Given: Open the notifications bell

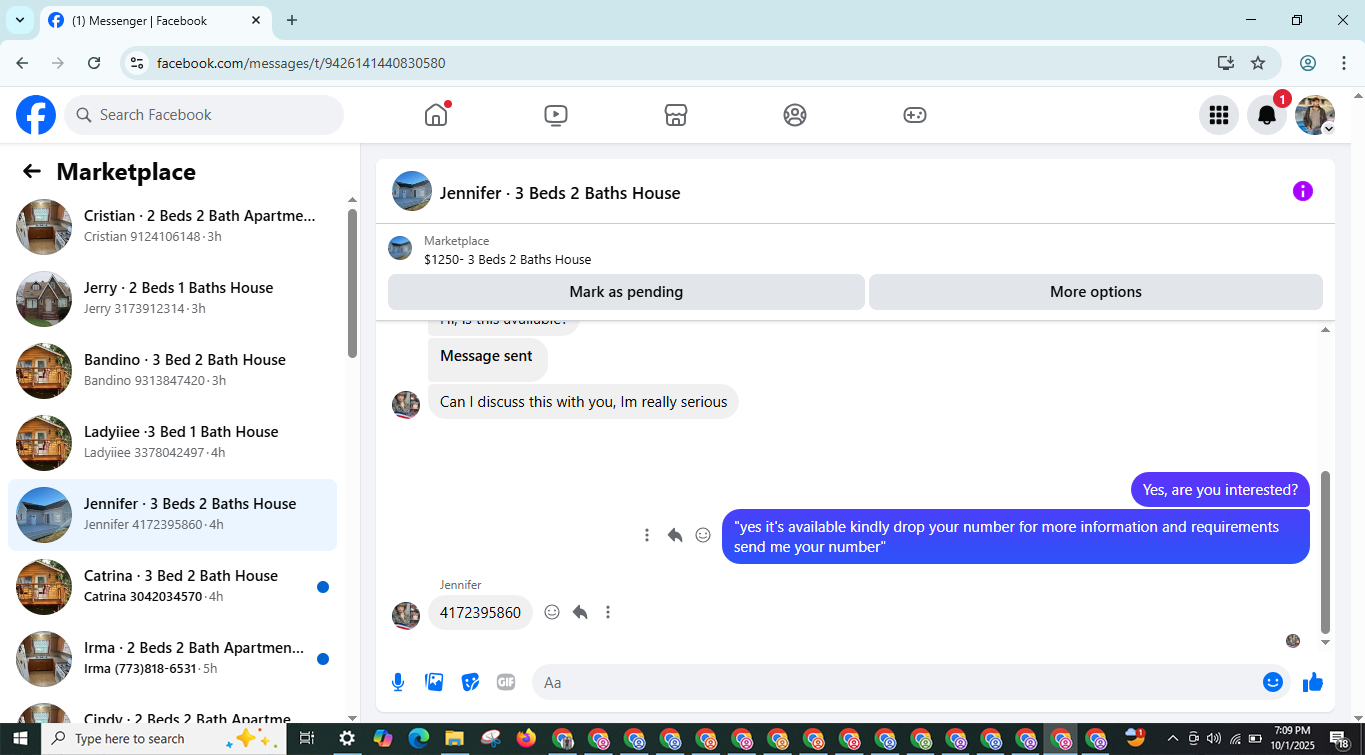Looking at the screenshot, I should tap(1266, 115).
